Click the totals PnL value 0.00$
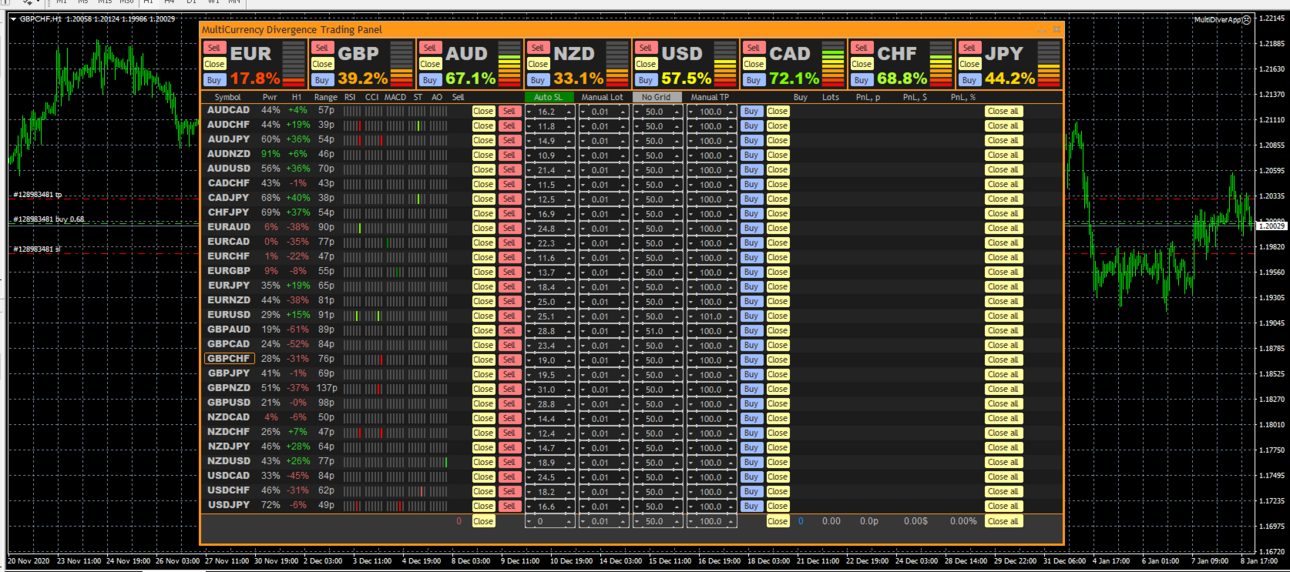This screenshot has width=1290, height=572. pos(916,521)
